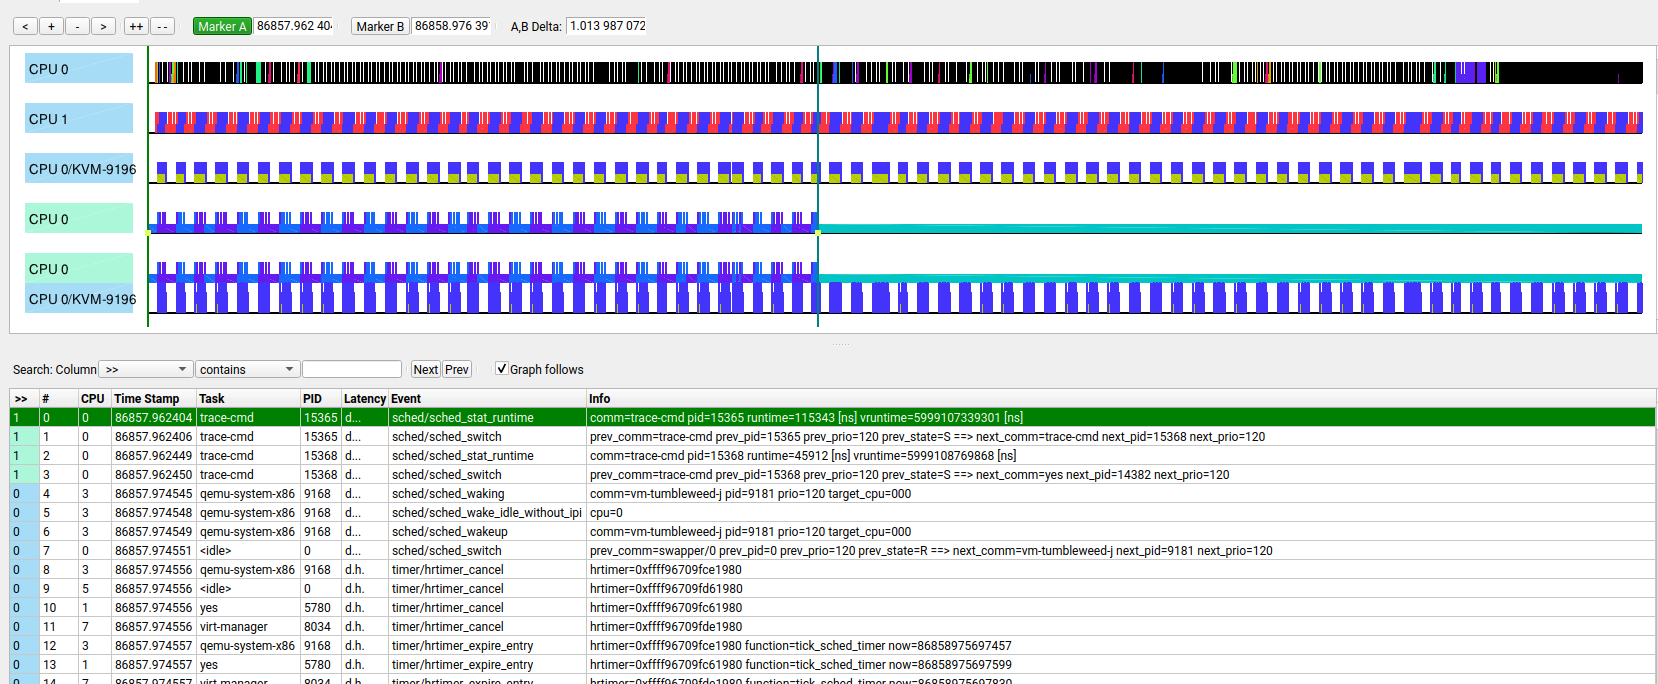This screenshot has height=684, width=1658.
Task: Open the search column dropdown
Action: 146,369
